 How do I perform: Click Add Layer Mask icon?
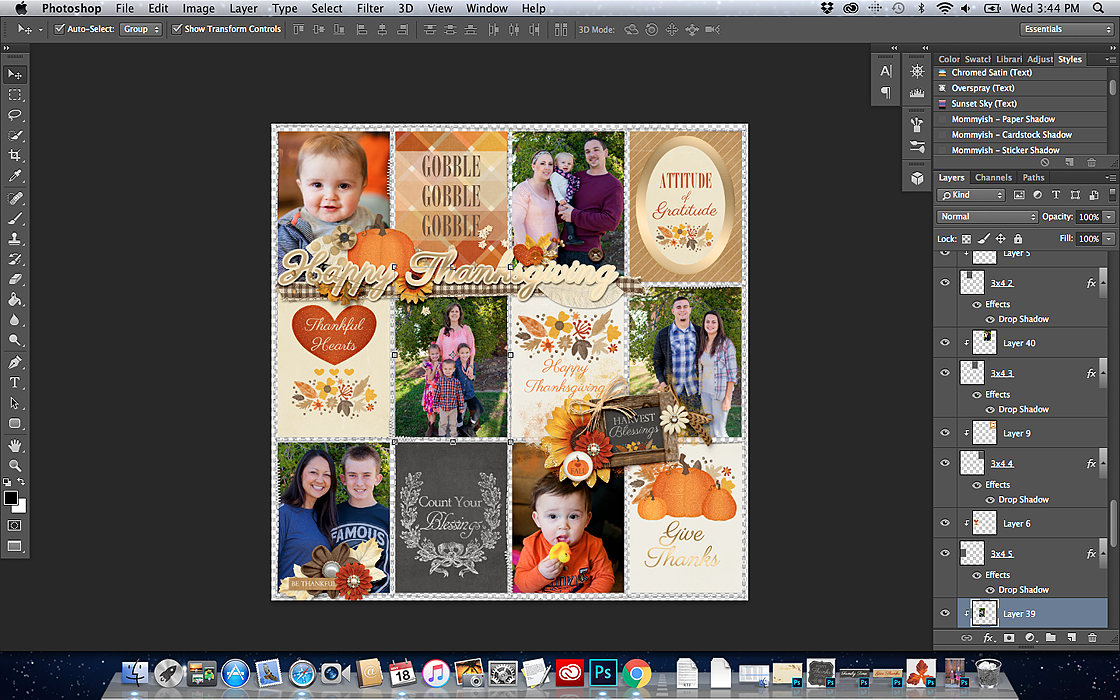1009,637
